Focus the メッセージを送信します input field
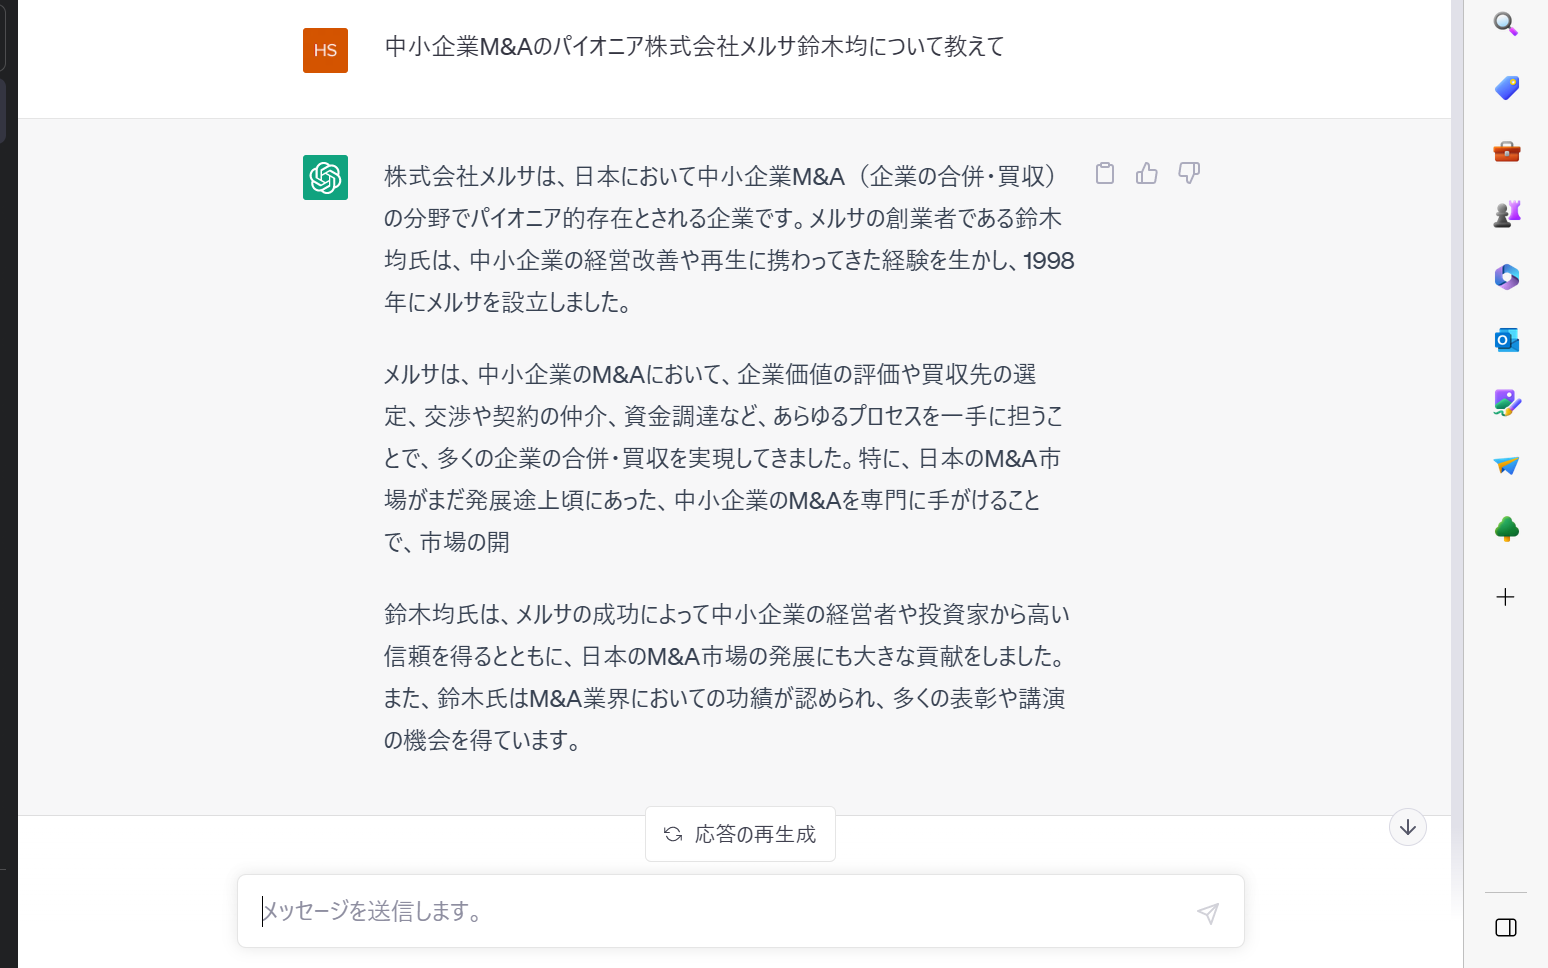Image resolution: width=1548 pixels, height=968 pixels. point(720,911)
